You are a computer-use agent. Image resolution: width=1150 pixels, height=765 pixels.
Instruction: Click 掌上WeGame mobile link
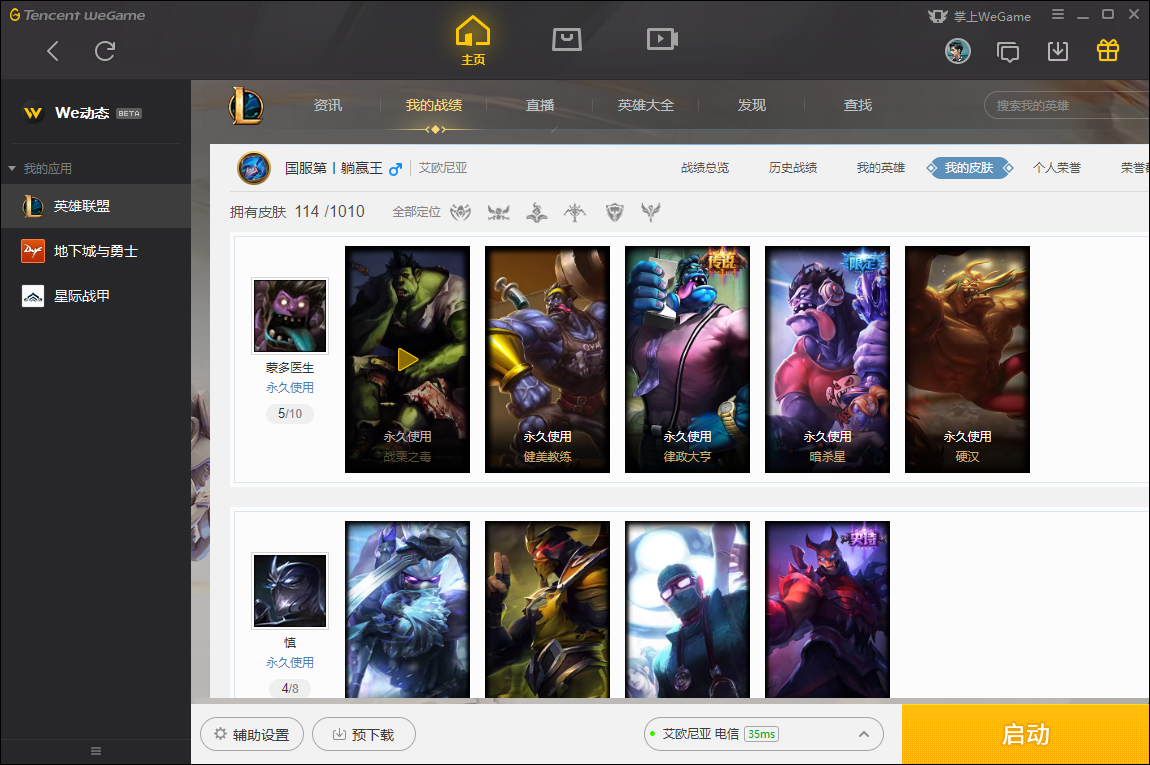click(x=979, y=16)
